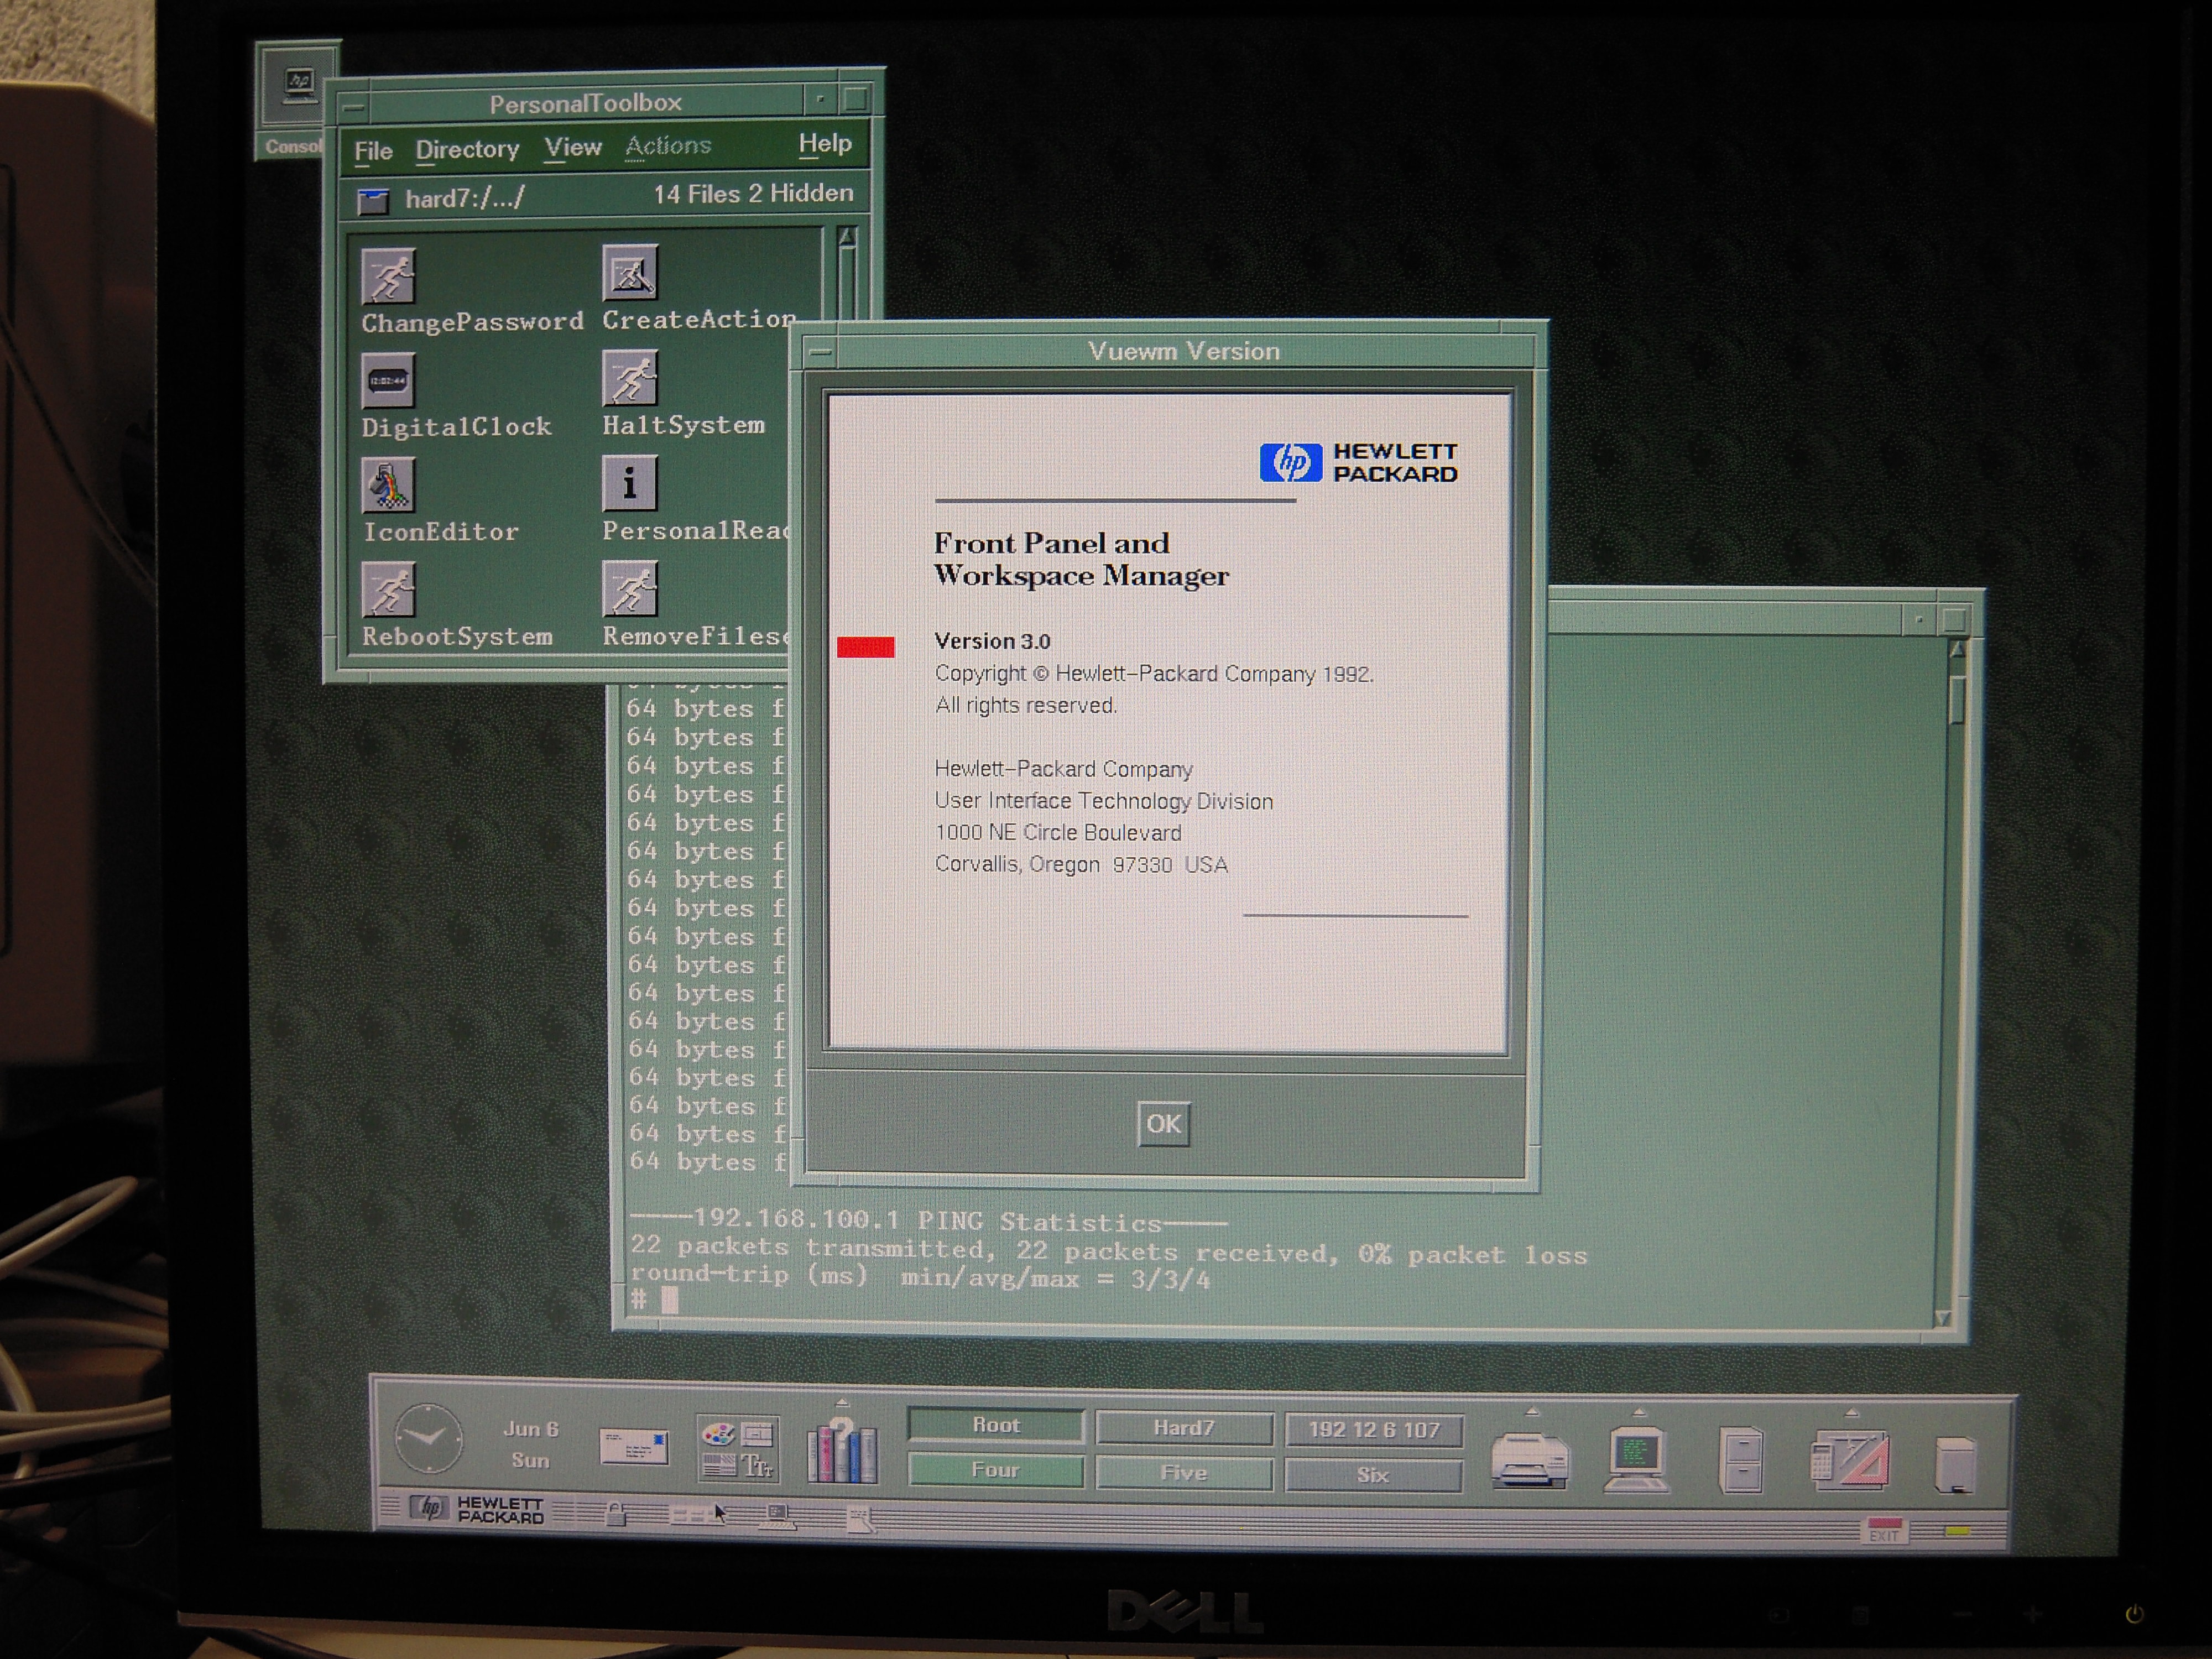Select the DigitalClock icon
Image resolution: width=2212 pixels, height=1659 pixels.
point(388,381)
